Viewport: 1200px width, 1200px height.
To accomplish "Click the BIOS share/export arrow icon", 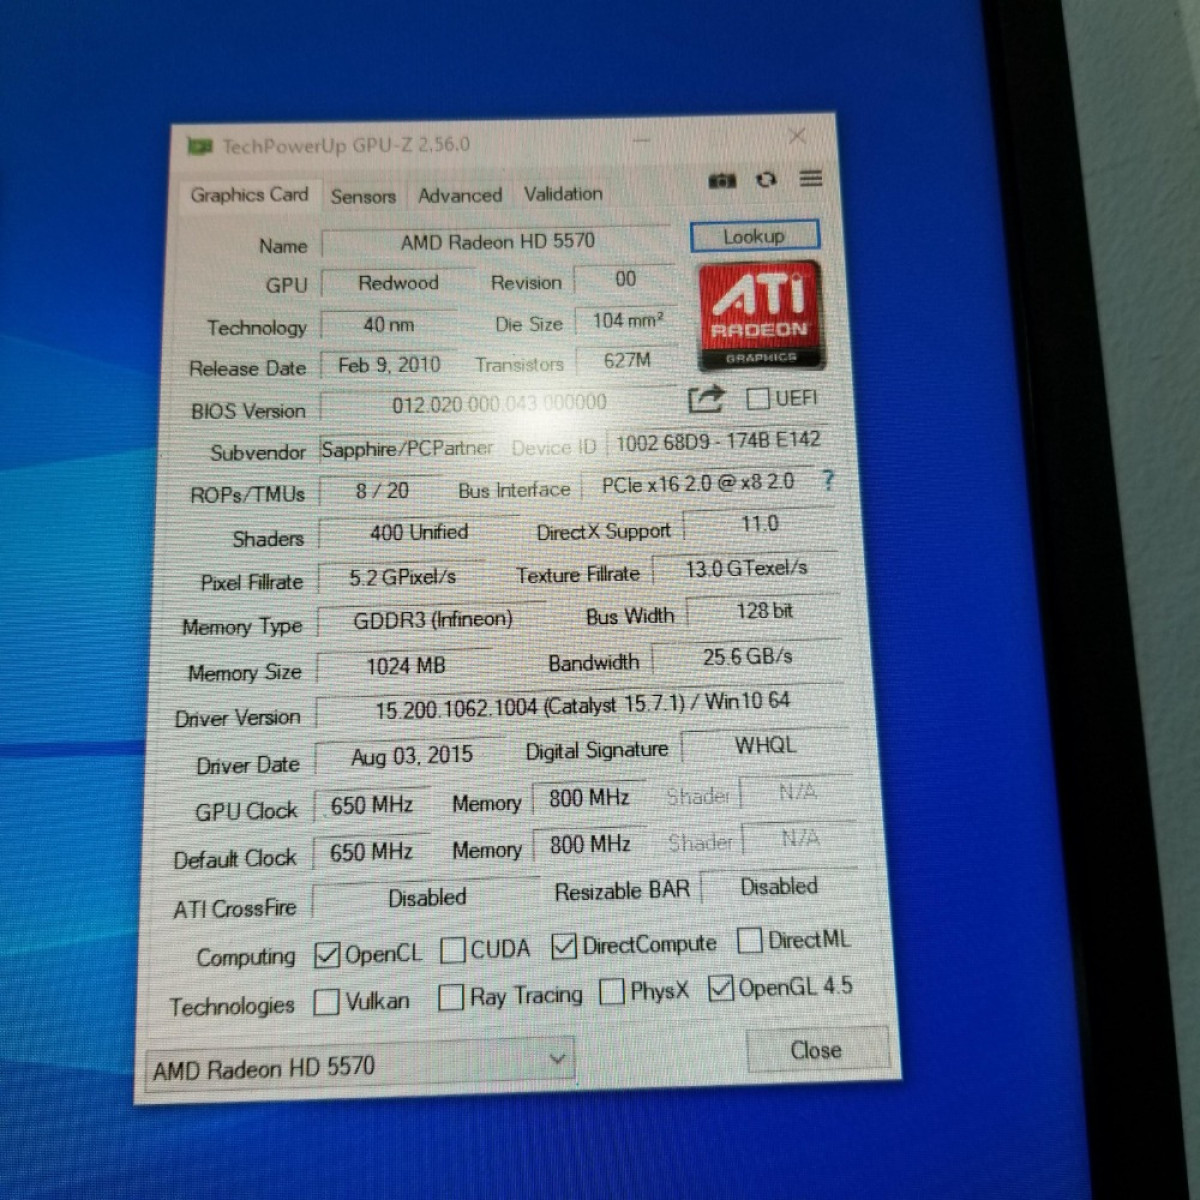I will click(x=706, y=400).
